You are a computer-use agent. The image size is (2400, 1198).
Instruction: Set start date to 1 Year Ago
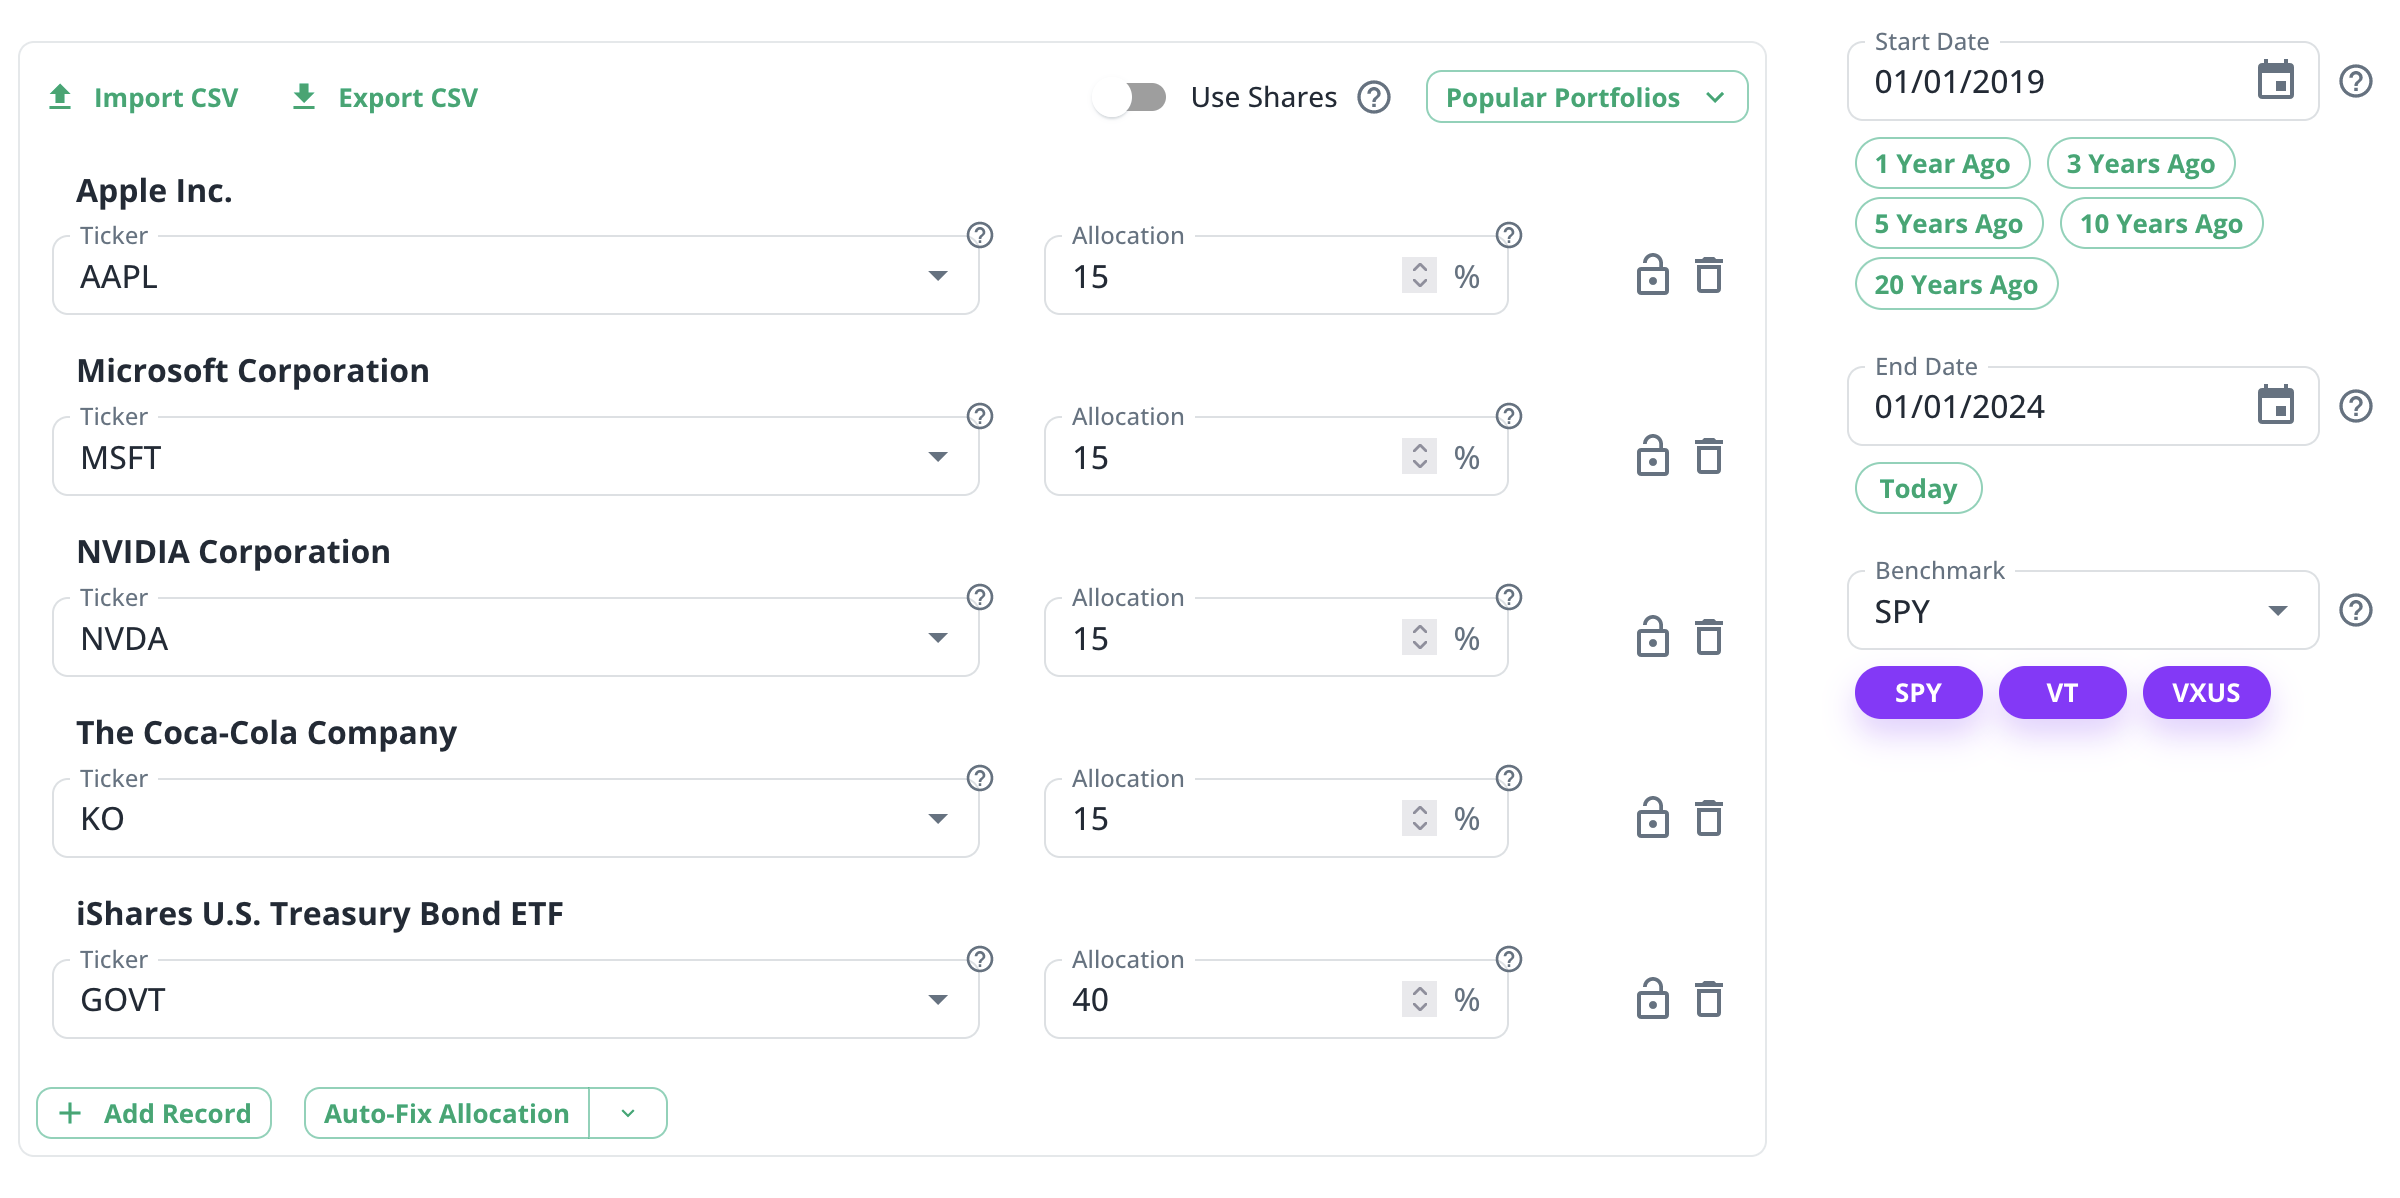1942,163
